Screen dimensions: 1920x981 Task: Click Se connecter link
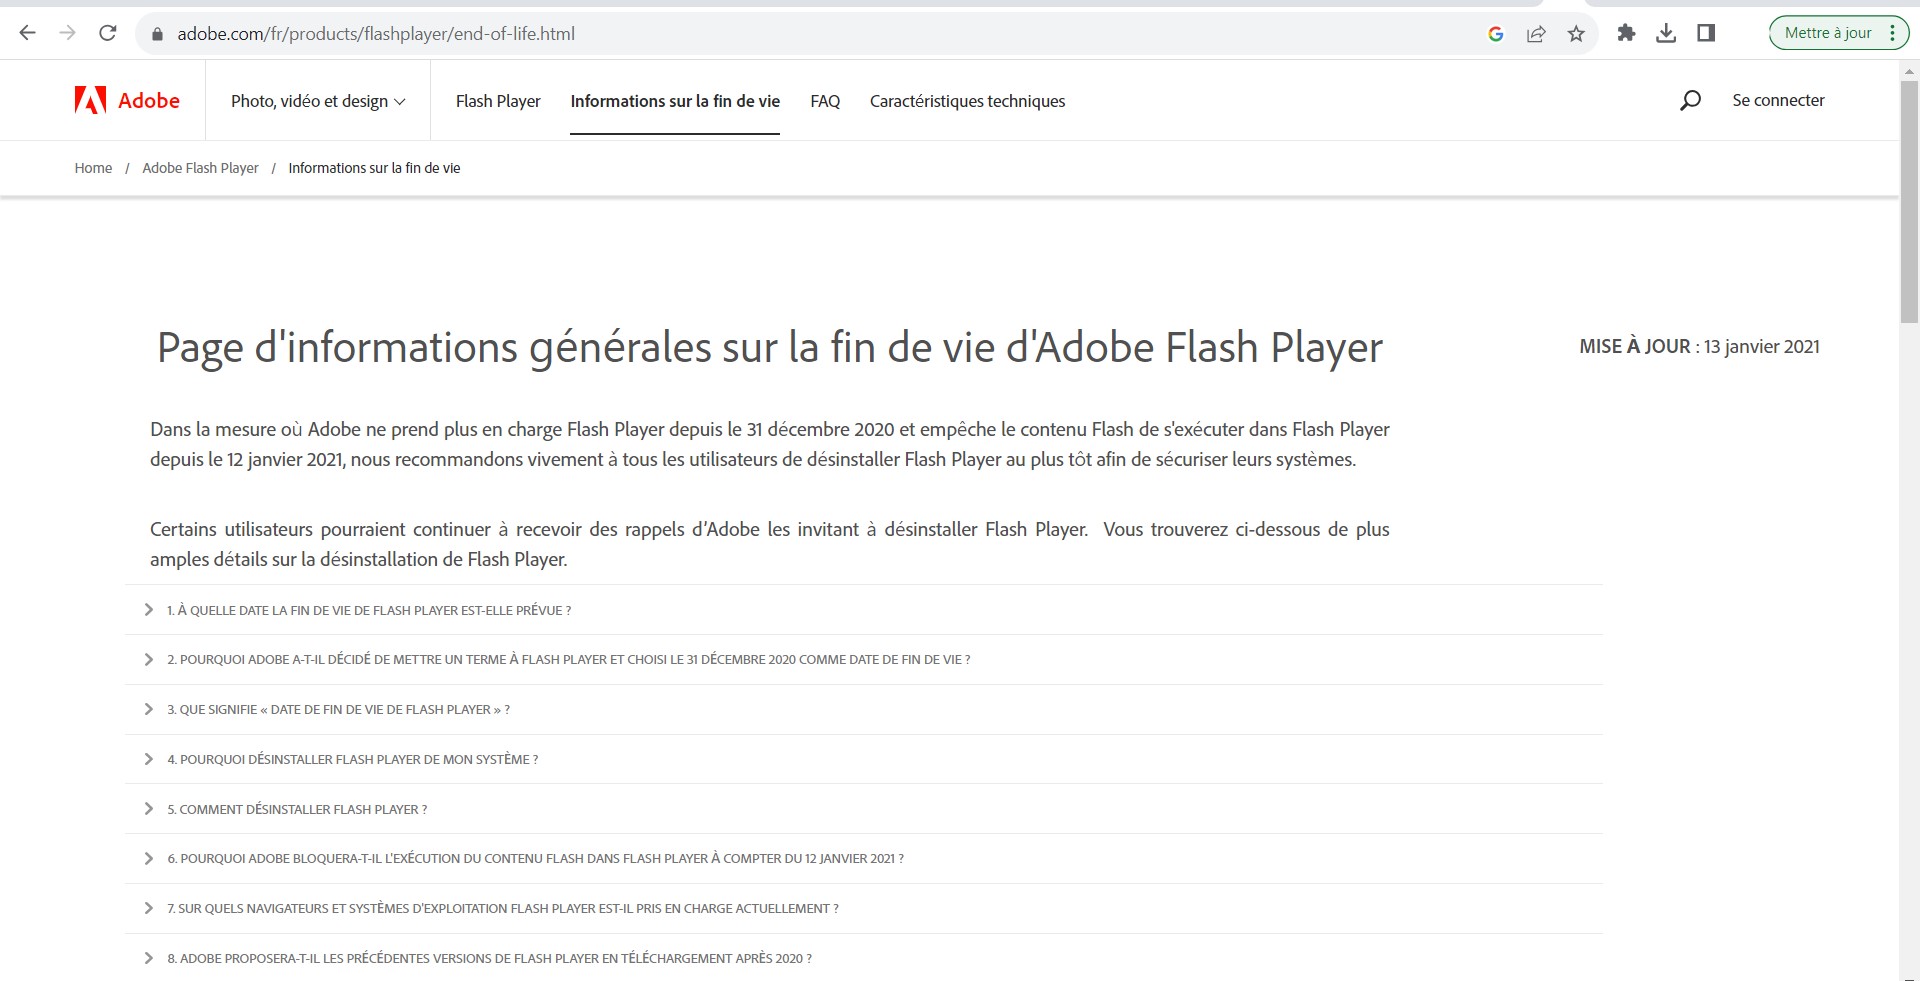pyautogui.click(x=1778, y=100)
